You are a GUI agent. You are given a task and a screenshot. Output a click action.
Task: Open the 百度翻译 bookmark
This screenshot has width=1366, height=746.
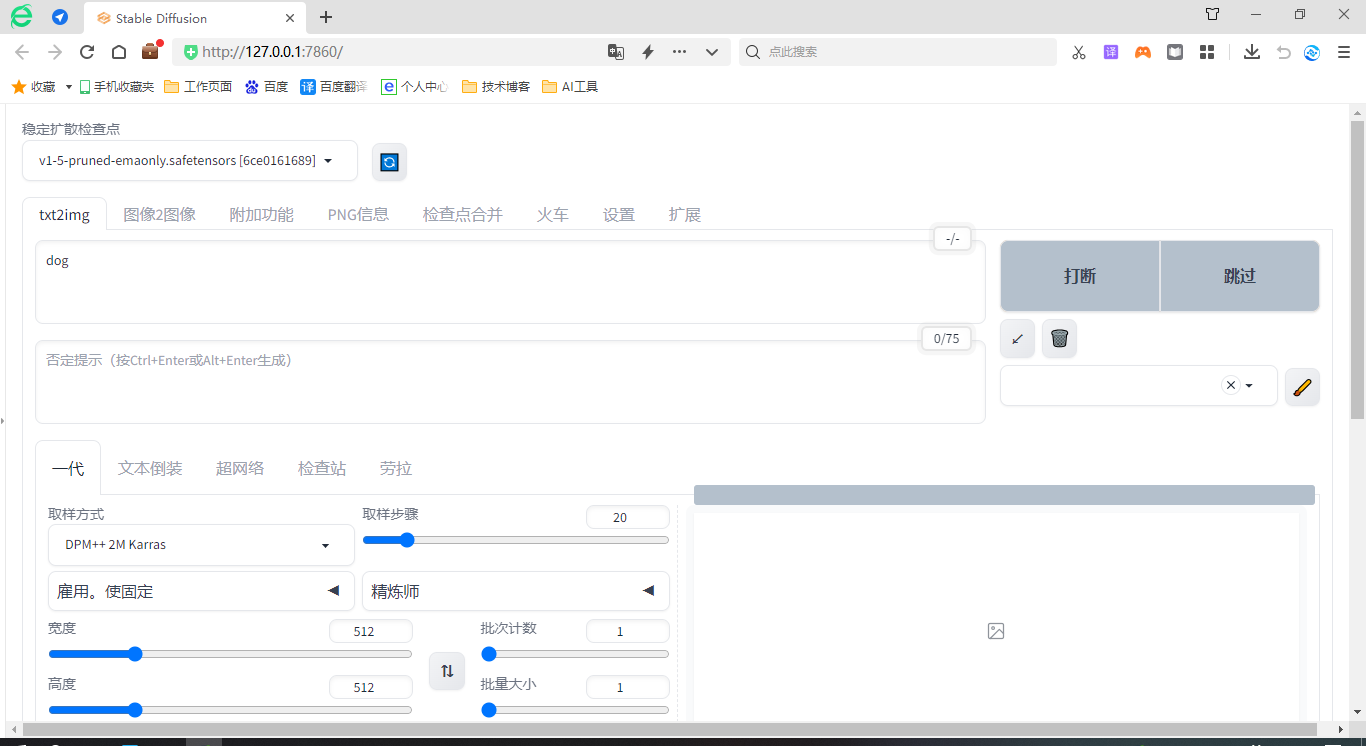pos(334,87)
